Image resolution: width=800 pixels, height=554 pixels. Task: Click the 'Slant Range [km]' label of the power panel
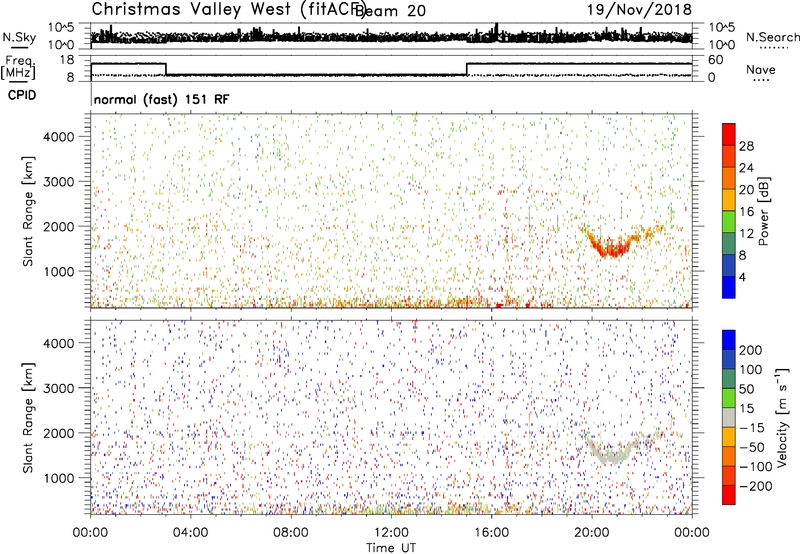pyautogui.click(x=28, y=211)
